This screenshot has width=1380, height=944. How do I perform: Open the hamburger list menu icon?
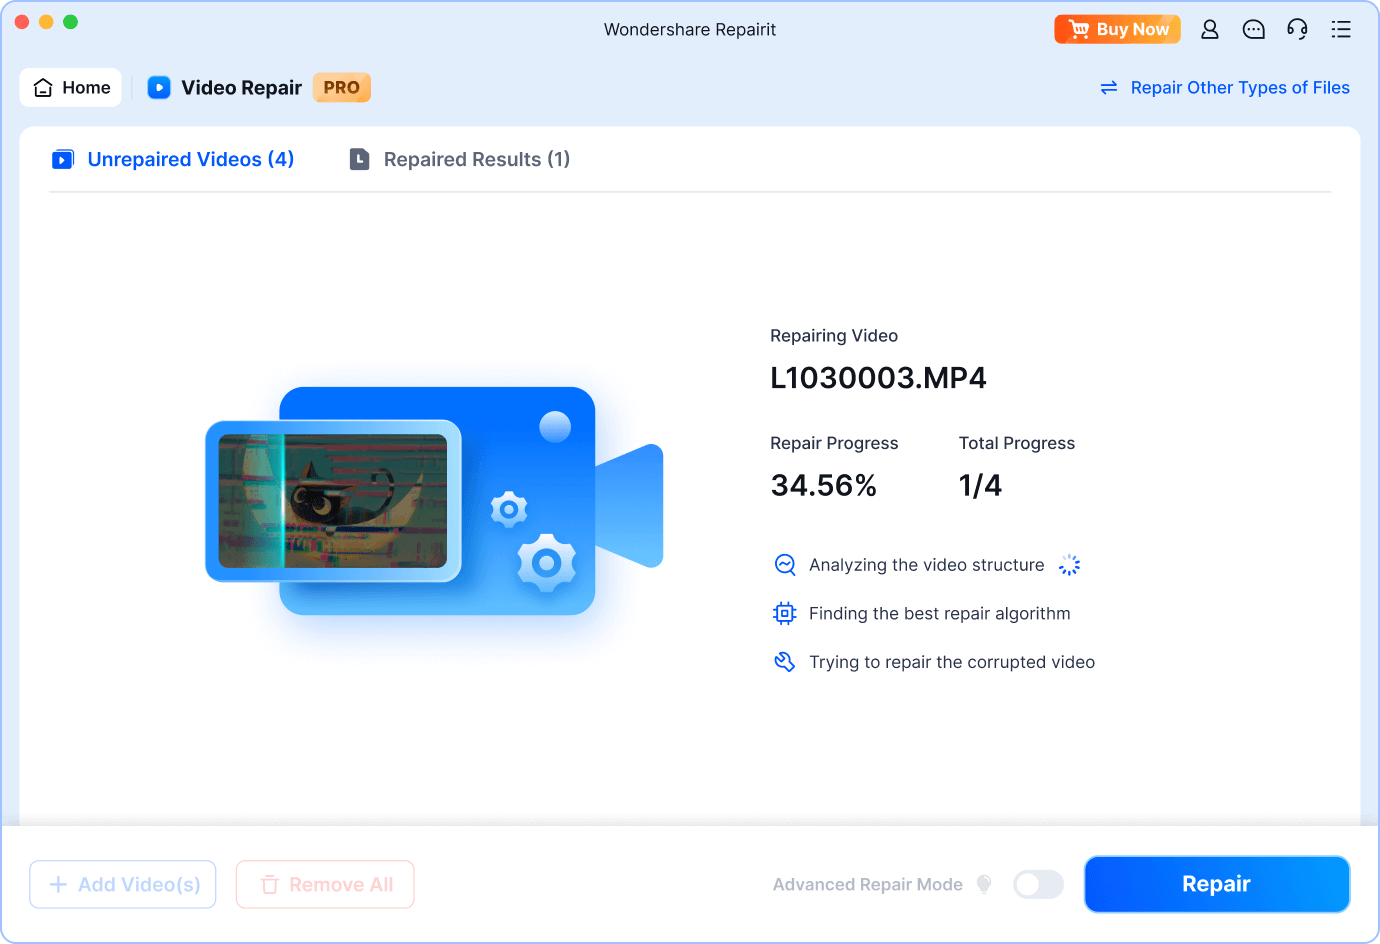point(1341,29)
